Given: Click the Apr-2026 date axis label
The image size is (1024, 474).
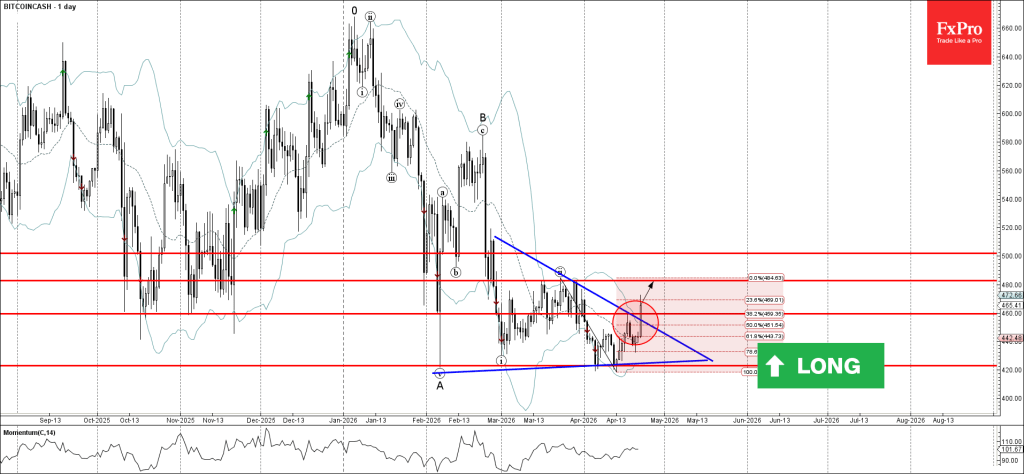Looking at the screenshot, I should click(x=583, y=420).
